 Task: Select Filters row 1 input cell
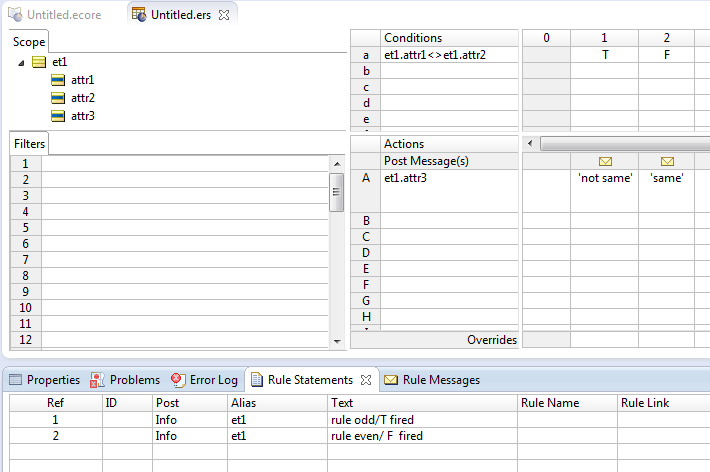click(x=185, y=164)
